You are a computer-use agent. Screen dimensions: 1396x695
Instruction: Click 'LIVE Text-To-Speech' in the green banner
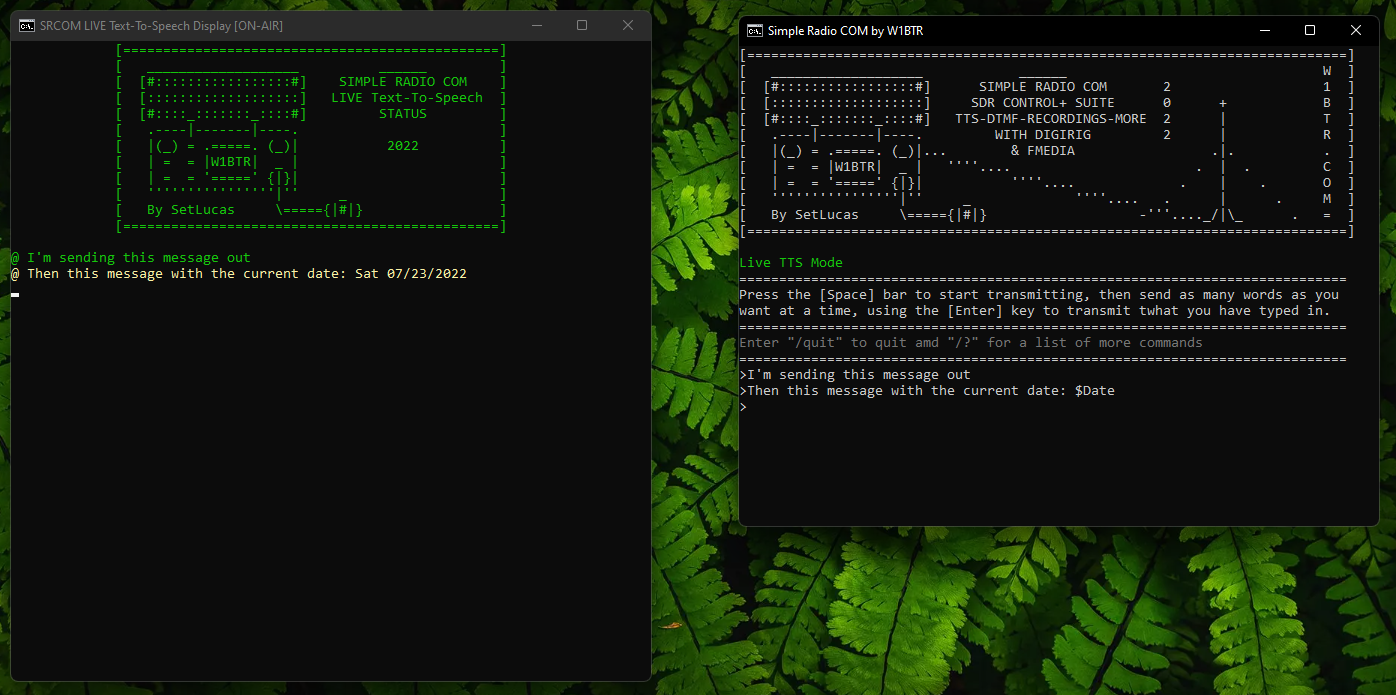pos(407,98)
